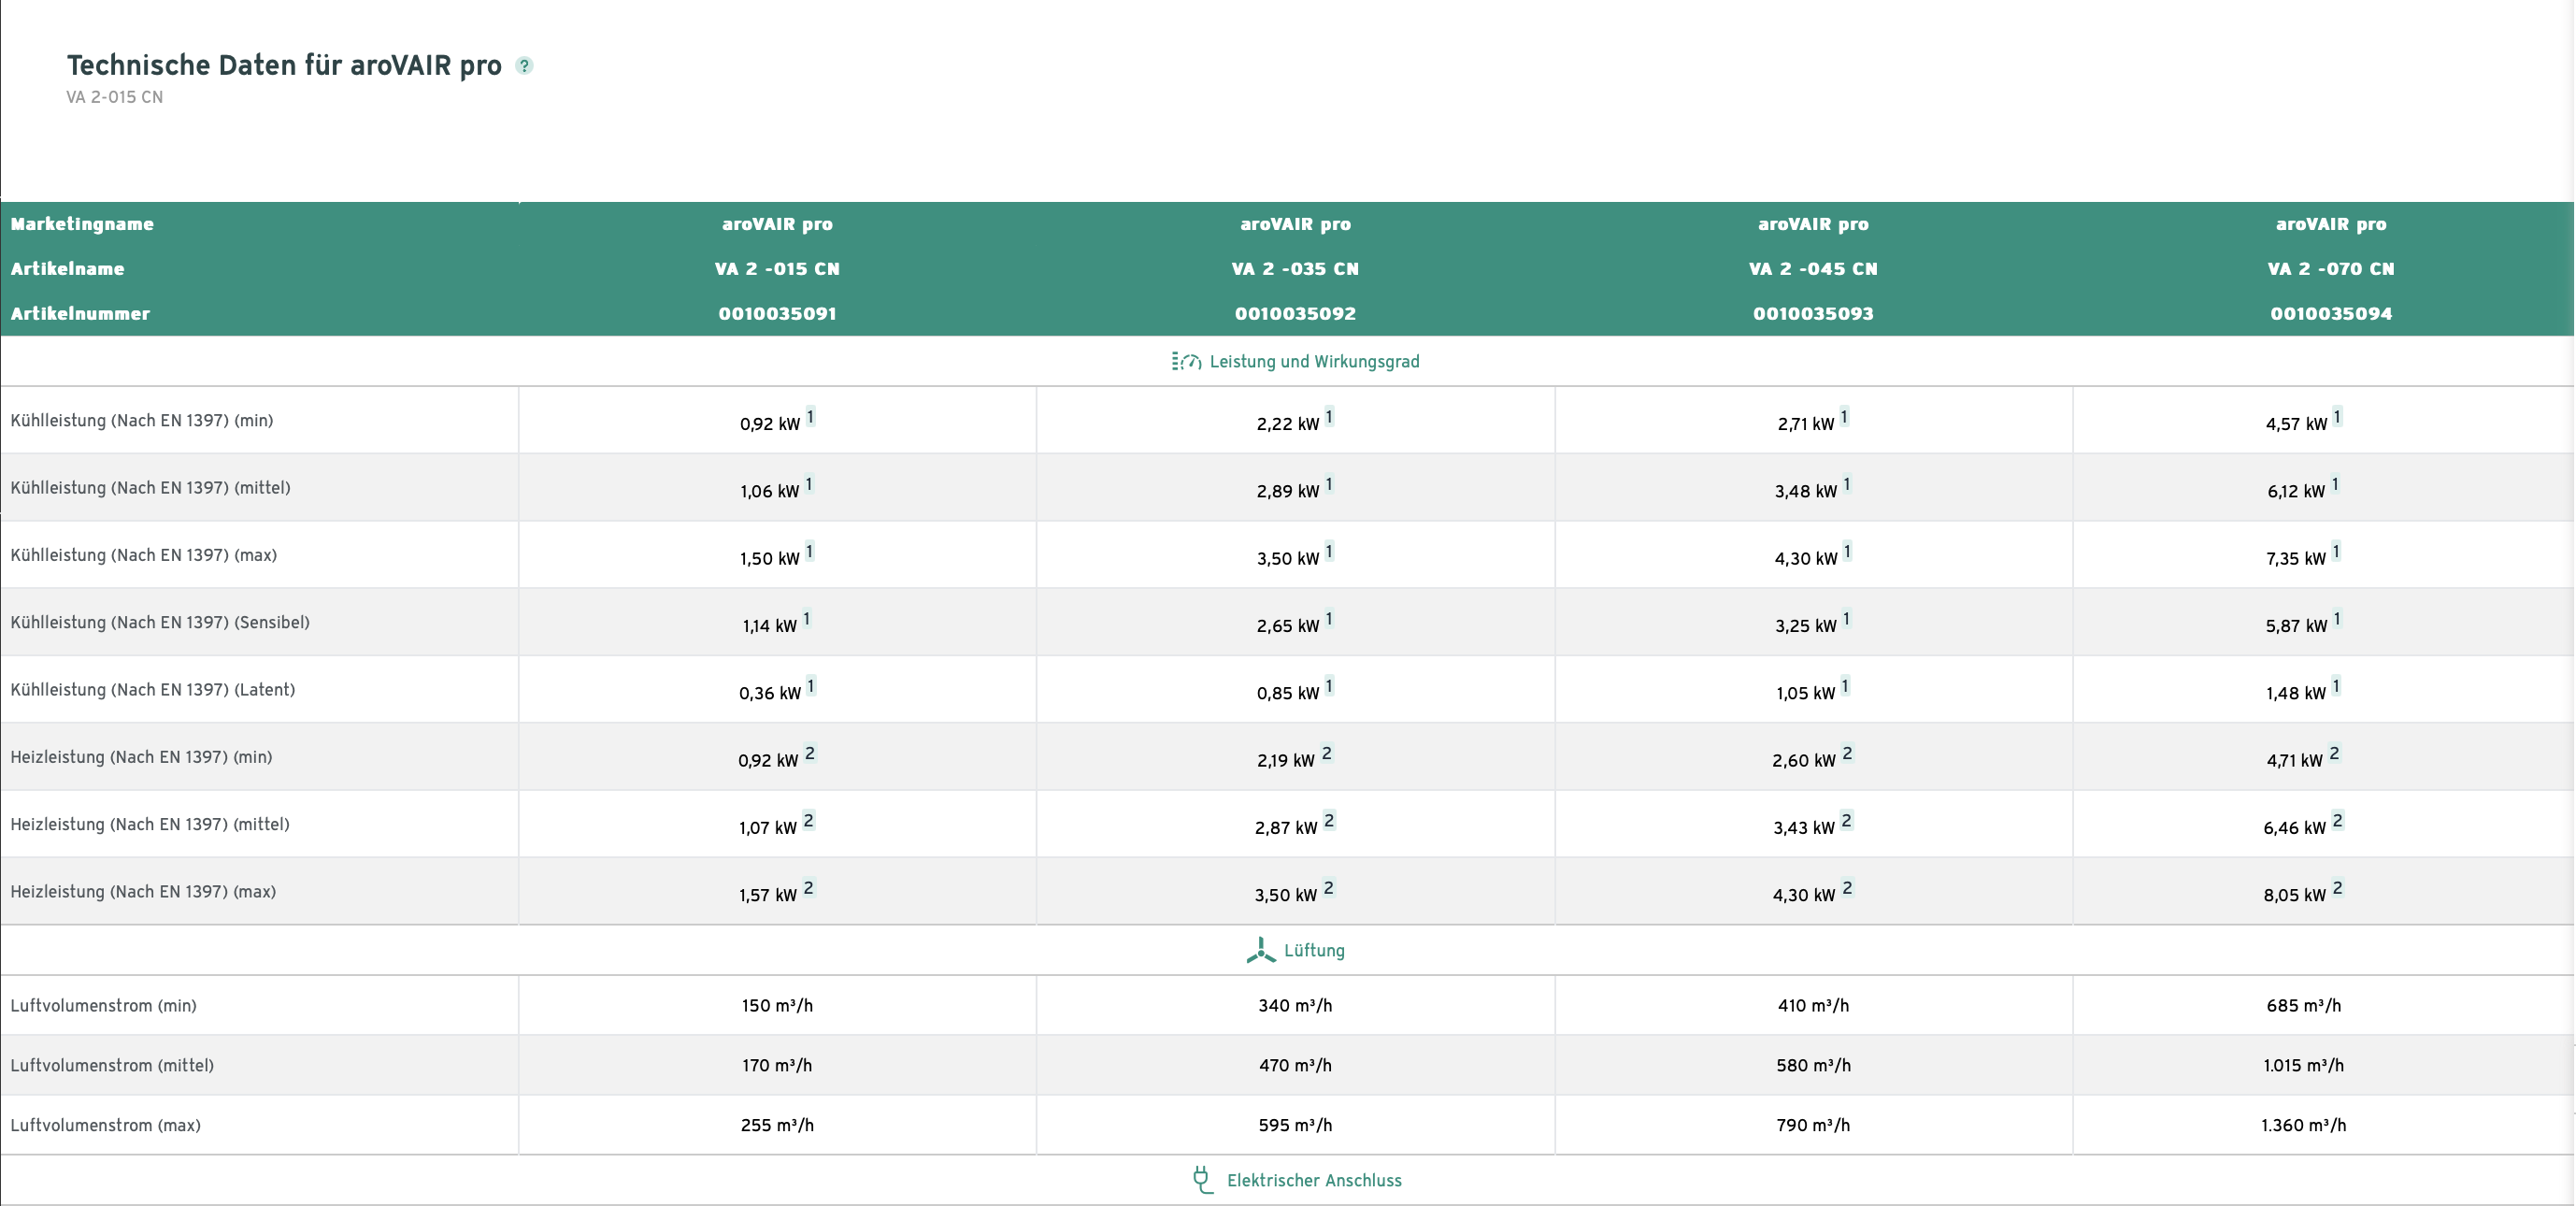This screenshot has height=1206, width=2576.
Task: Select the Lüftung section heading
Action: (x=1314, y=950)
